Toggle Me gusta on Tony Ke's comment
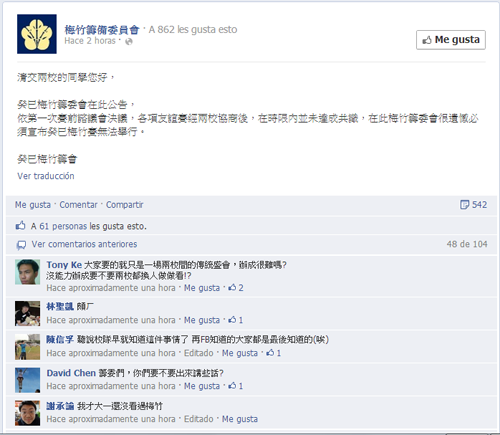The width and height of the screenshot is (500, 435). [x=202, y=288]
